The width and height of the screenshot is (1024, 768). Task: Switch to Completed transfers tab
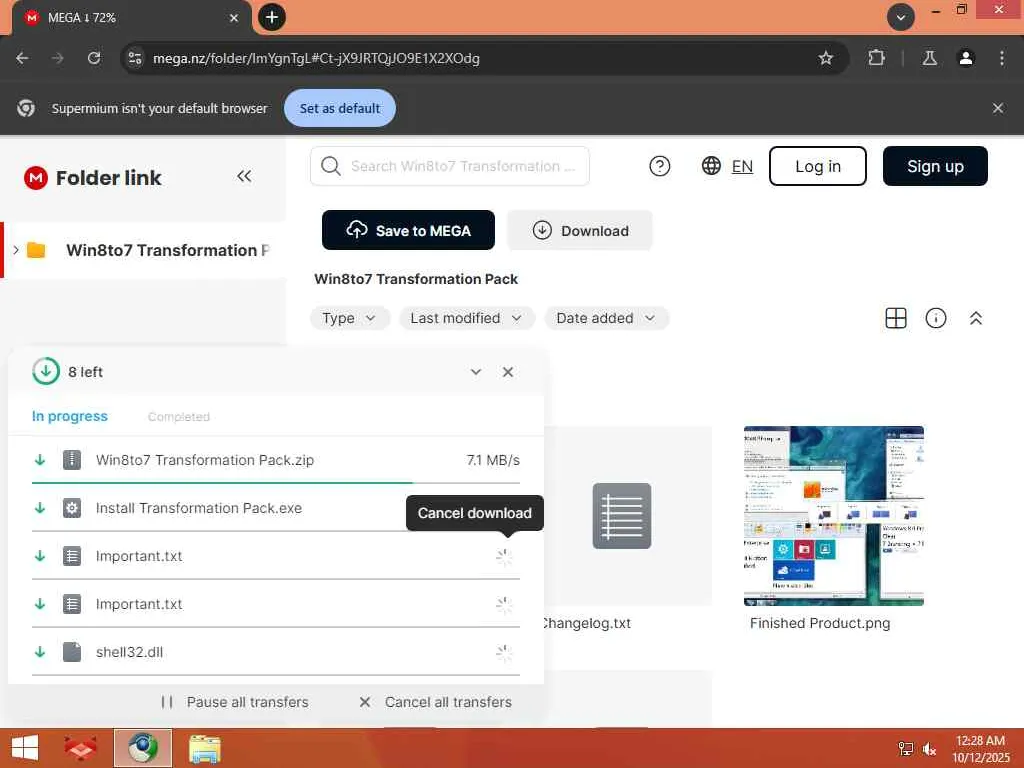178,417
